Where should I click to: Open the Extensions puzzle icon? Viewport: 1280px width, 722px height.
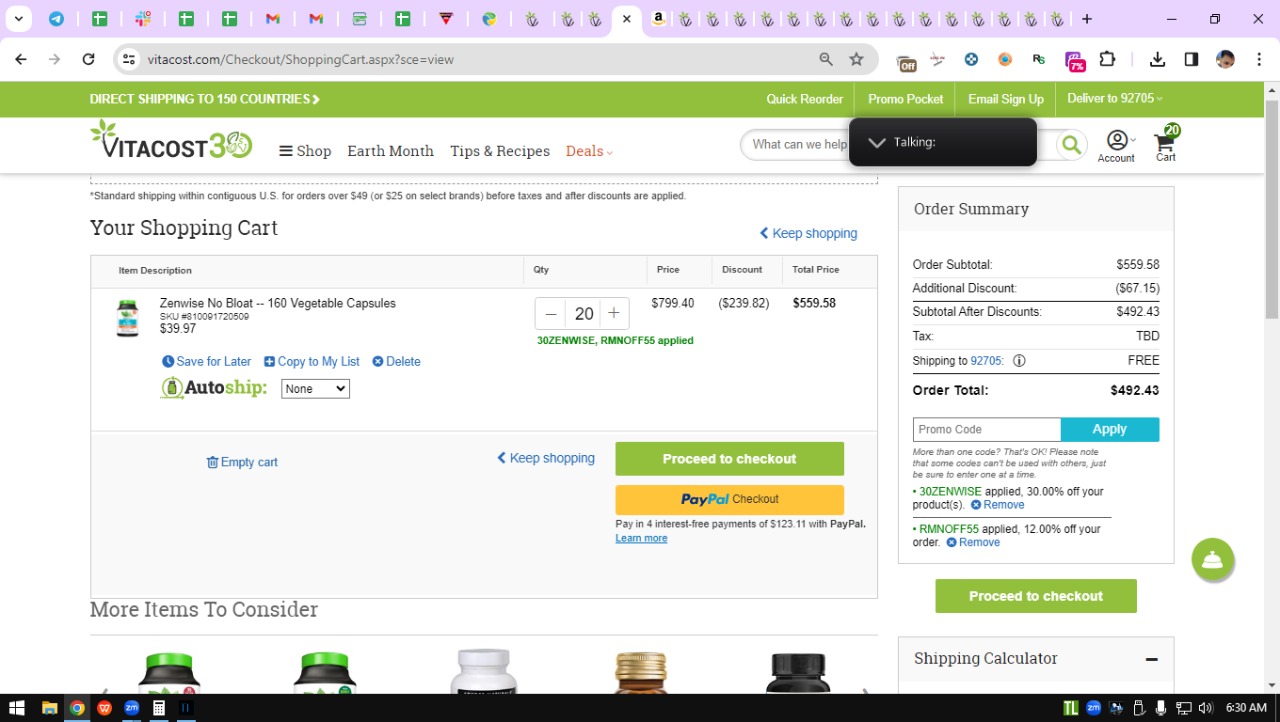click(1107, 59)
